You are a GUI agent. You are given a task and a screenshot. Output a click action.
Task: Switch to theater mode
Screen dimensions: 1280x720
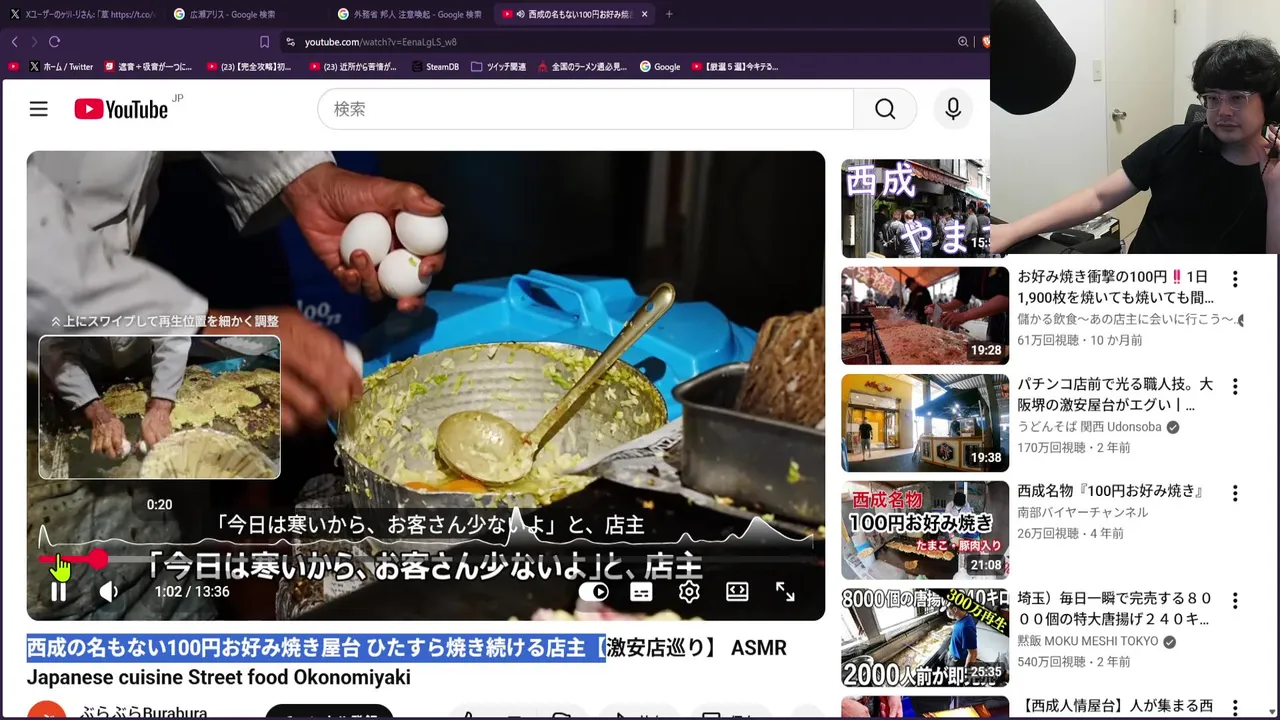tap(737, 592)
